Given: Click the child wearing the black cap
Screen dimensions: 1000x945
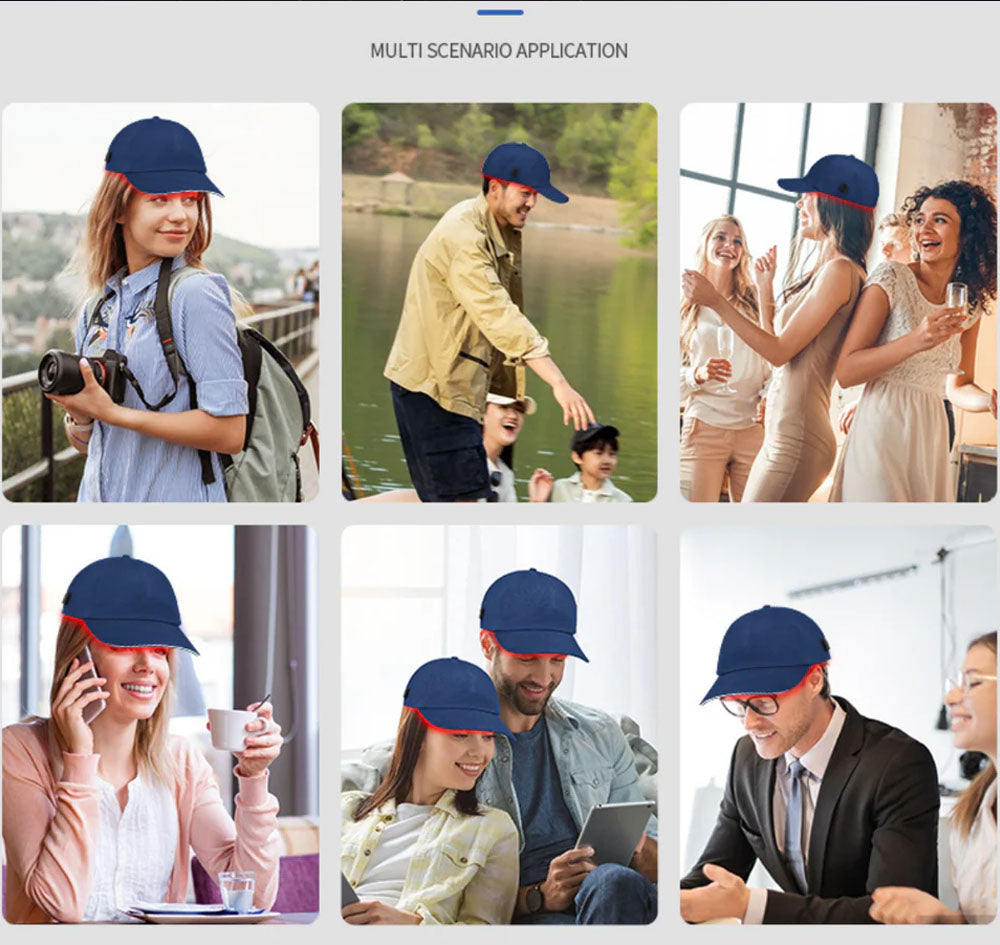Looking at the screenshot, I should (x=593, y=462).
